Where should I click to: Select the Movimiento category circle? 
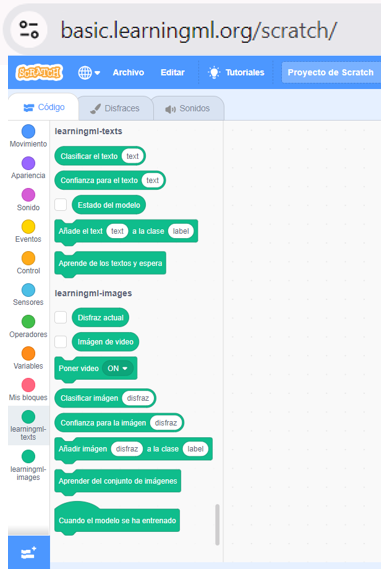point(28,131)
